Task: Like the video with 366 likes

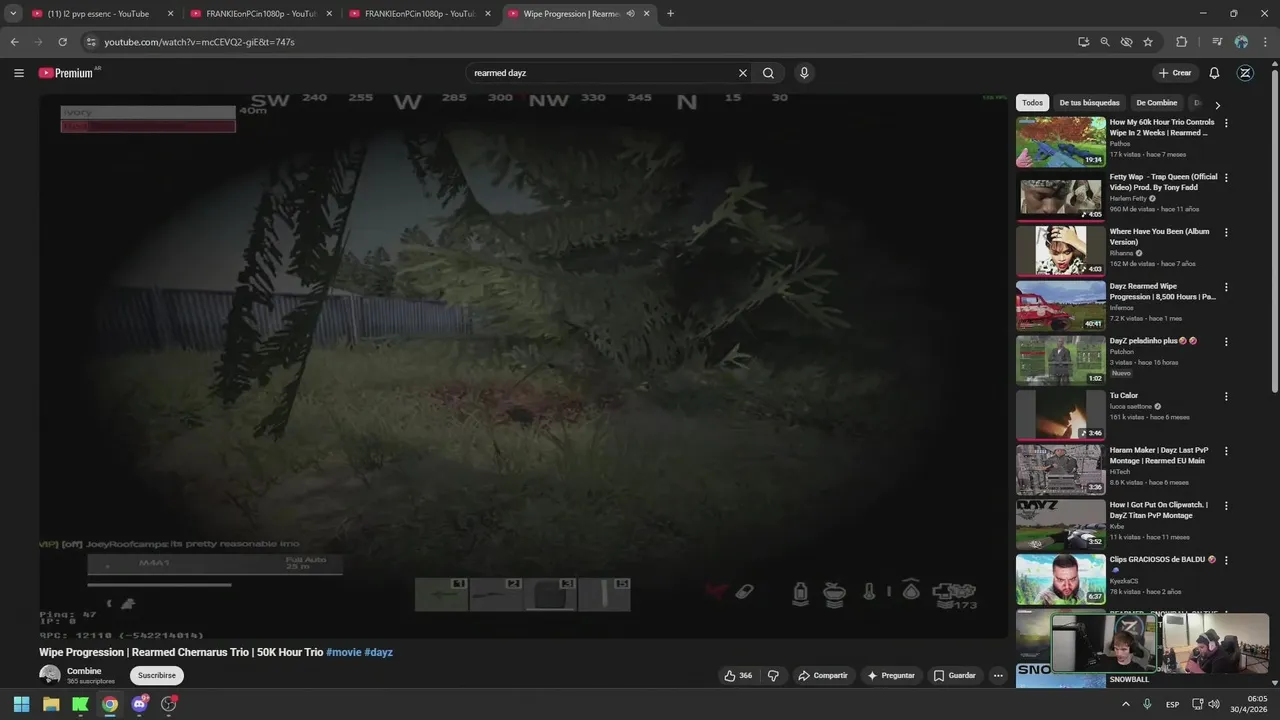Action: click(739, 676)
